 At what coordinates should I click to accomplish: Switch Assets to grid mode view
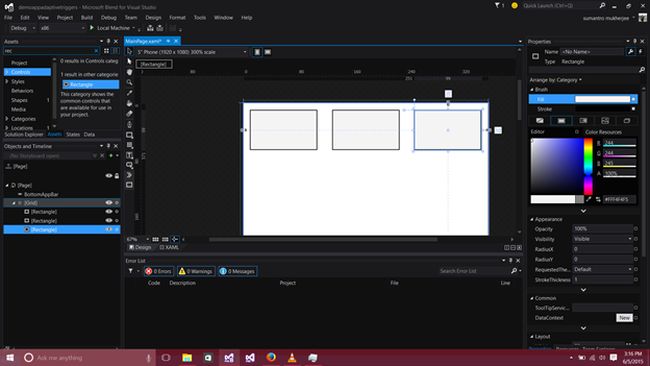106,51
